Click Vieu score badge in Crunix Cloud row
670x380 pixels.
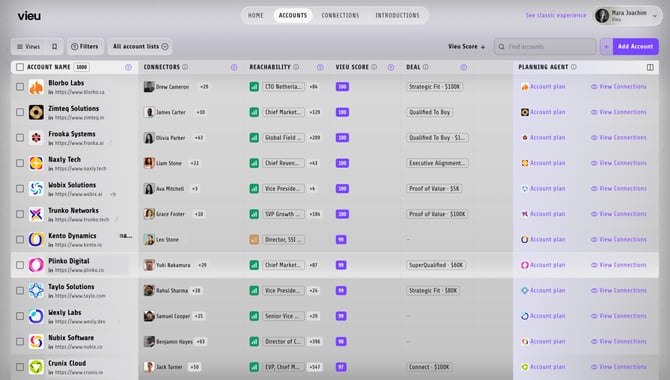pos(341,367)
